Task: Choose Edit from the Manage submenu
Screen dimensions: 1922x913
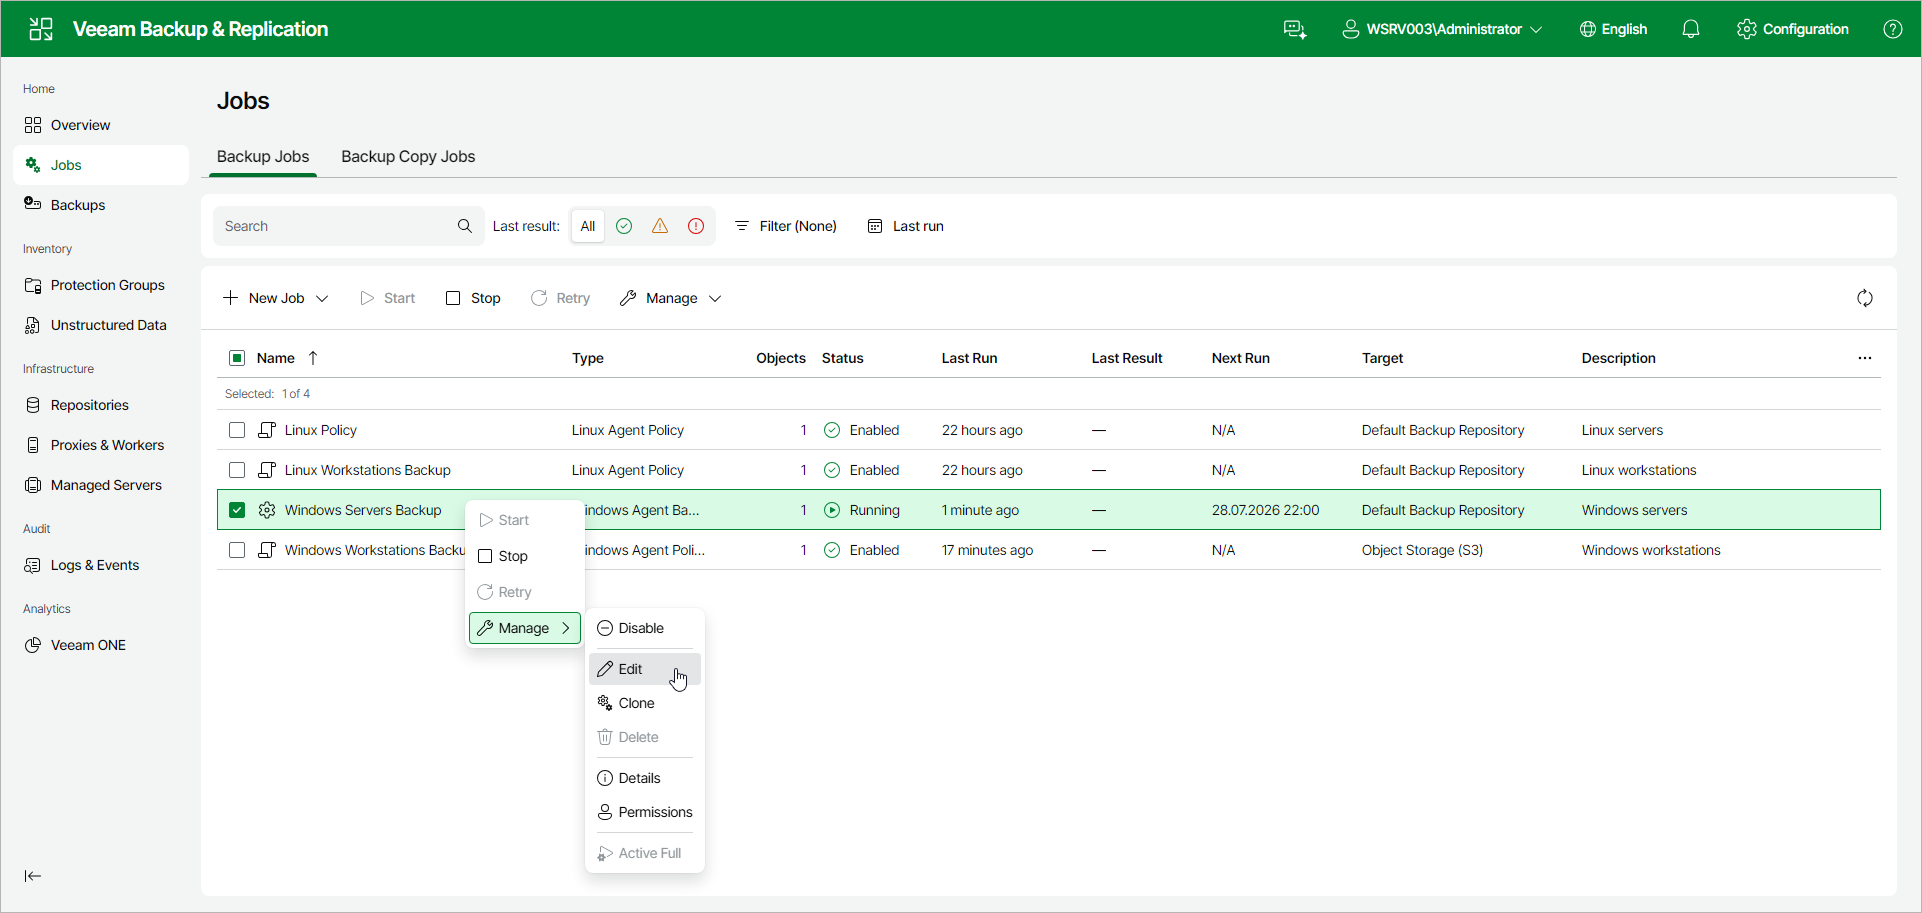Action: (x=645, y=669)
